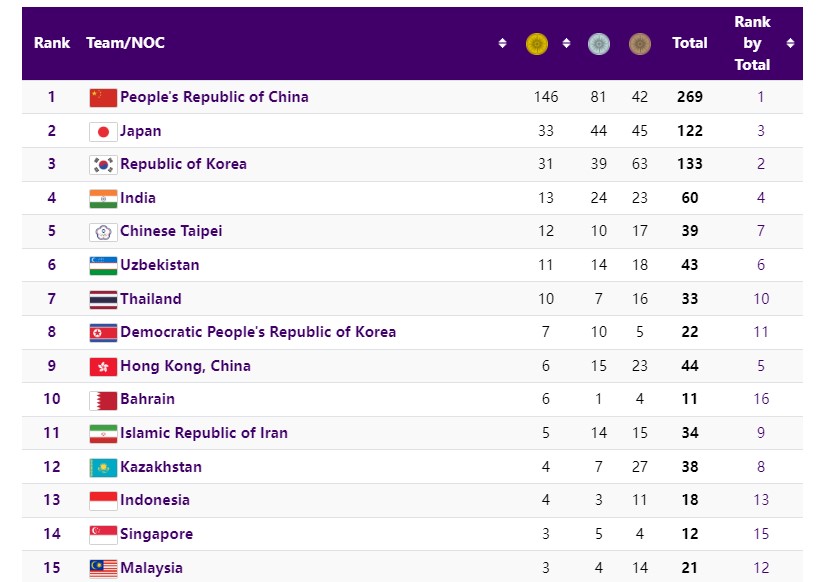
Task: Click the DPR Korea flag icon
Action: click(x=103, y=333)
